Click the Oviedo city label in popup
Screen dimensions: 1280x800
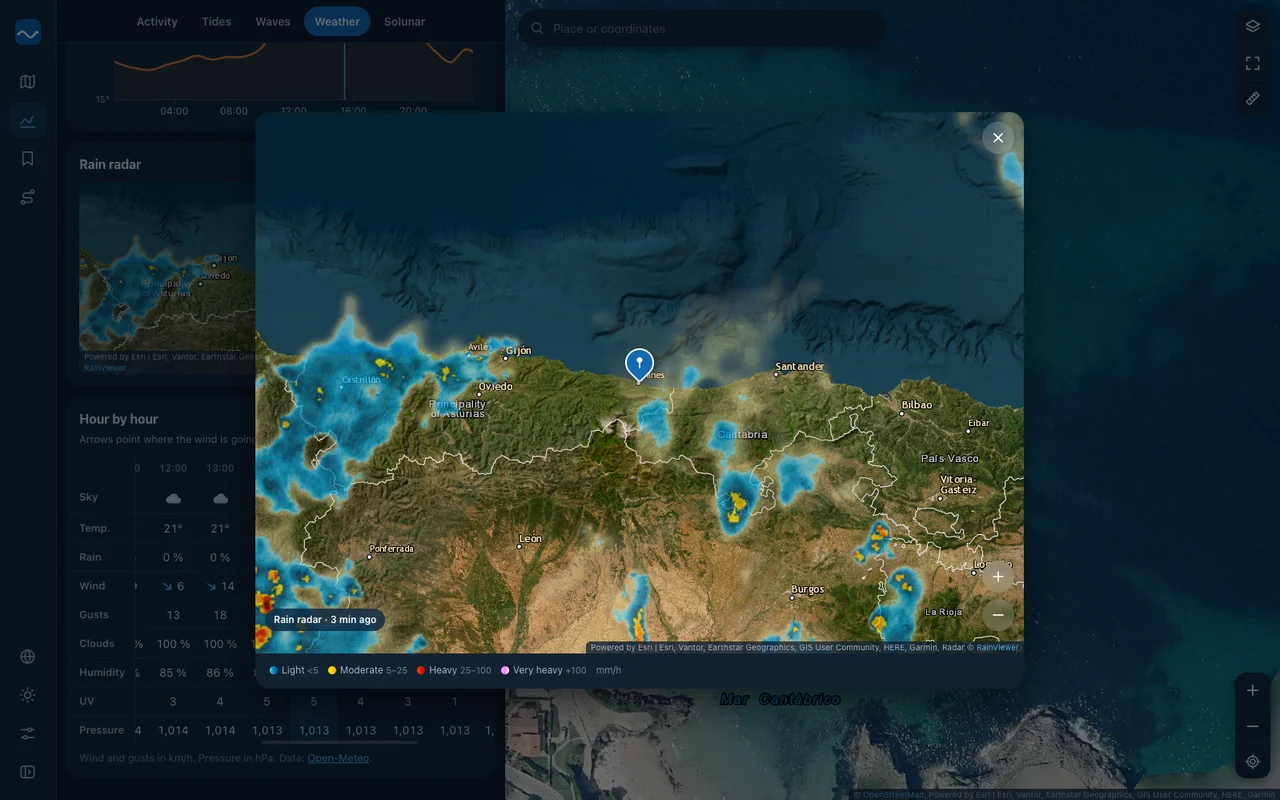[x=495, y=386]
